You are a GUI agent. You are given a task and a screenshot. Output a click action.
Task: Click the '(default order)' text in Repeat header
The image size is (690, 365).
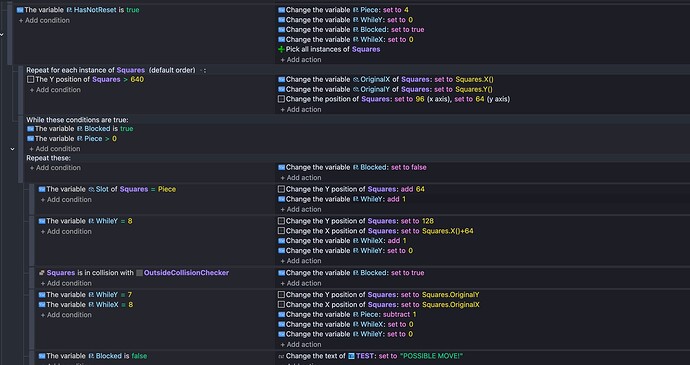coord(172,70)
